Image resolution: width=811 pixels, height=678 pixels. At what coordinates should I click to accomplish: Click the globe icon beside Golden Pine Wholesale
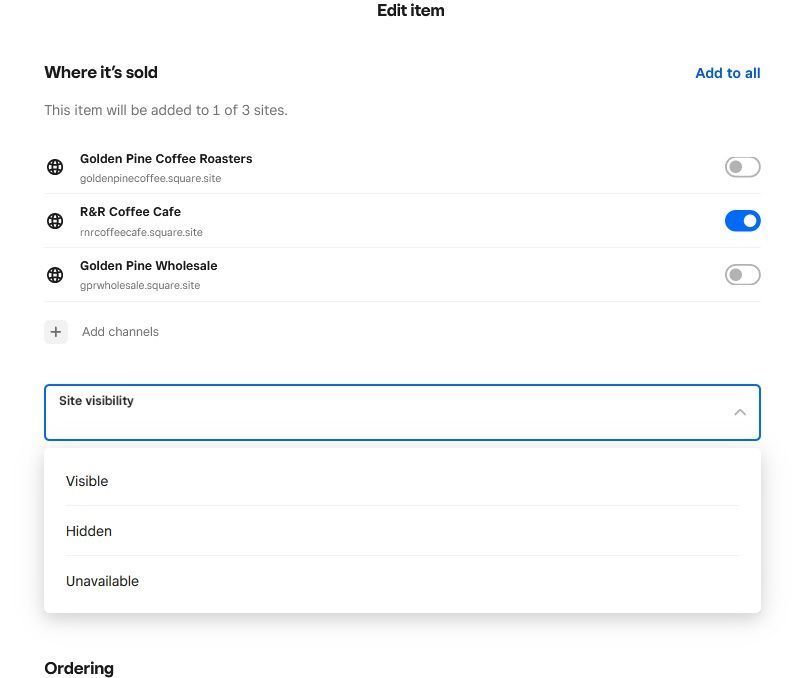[x=56, y=275]
